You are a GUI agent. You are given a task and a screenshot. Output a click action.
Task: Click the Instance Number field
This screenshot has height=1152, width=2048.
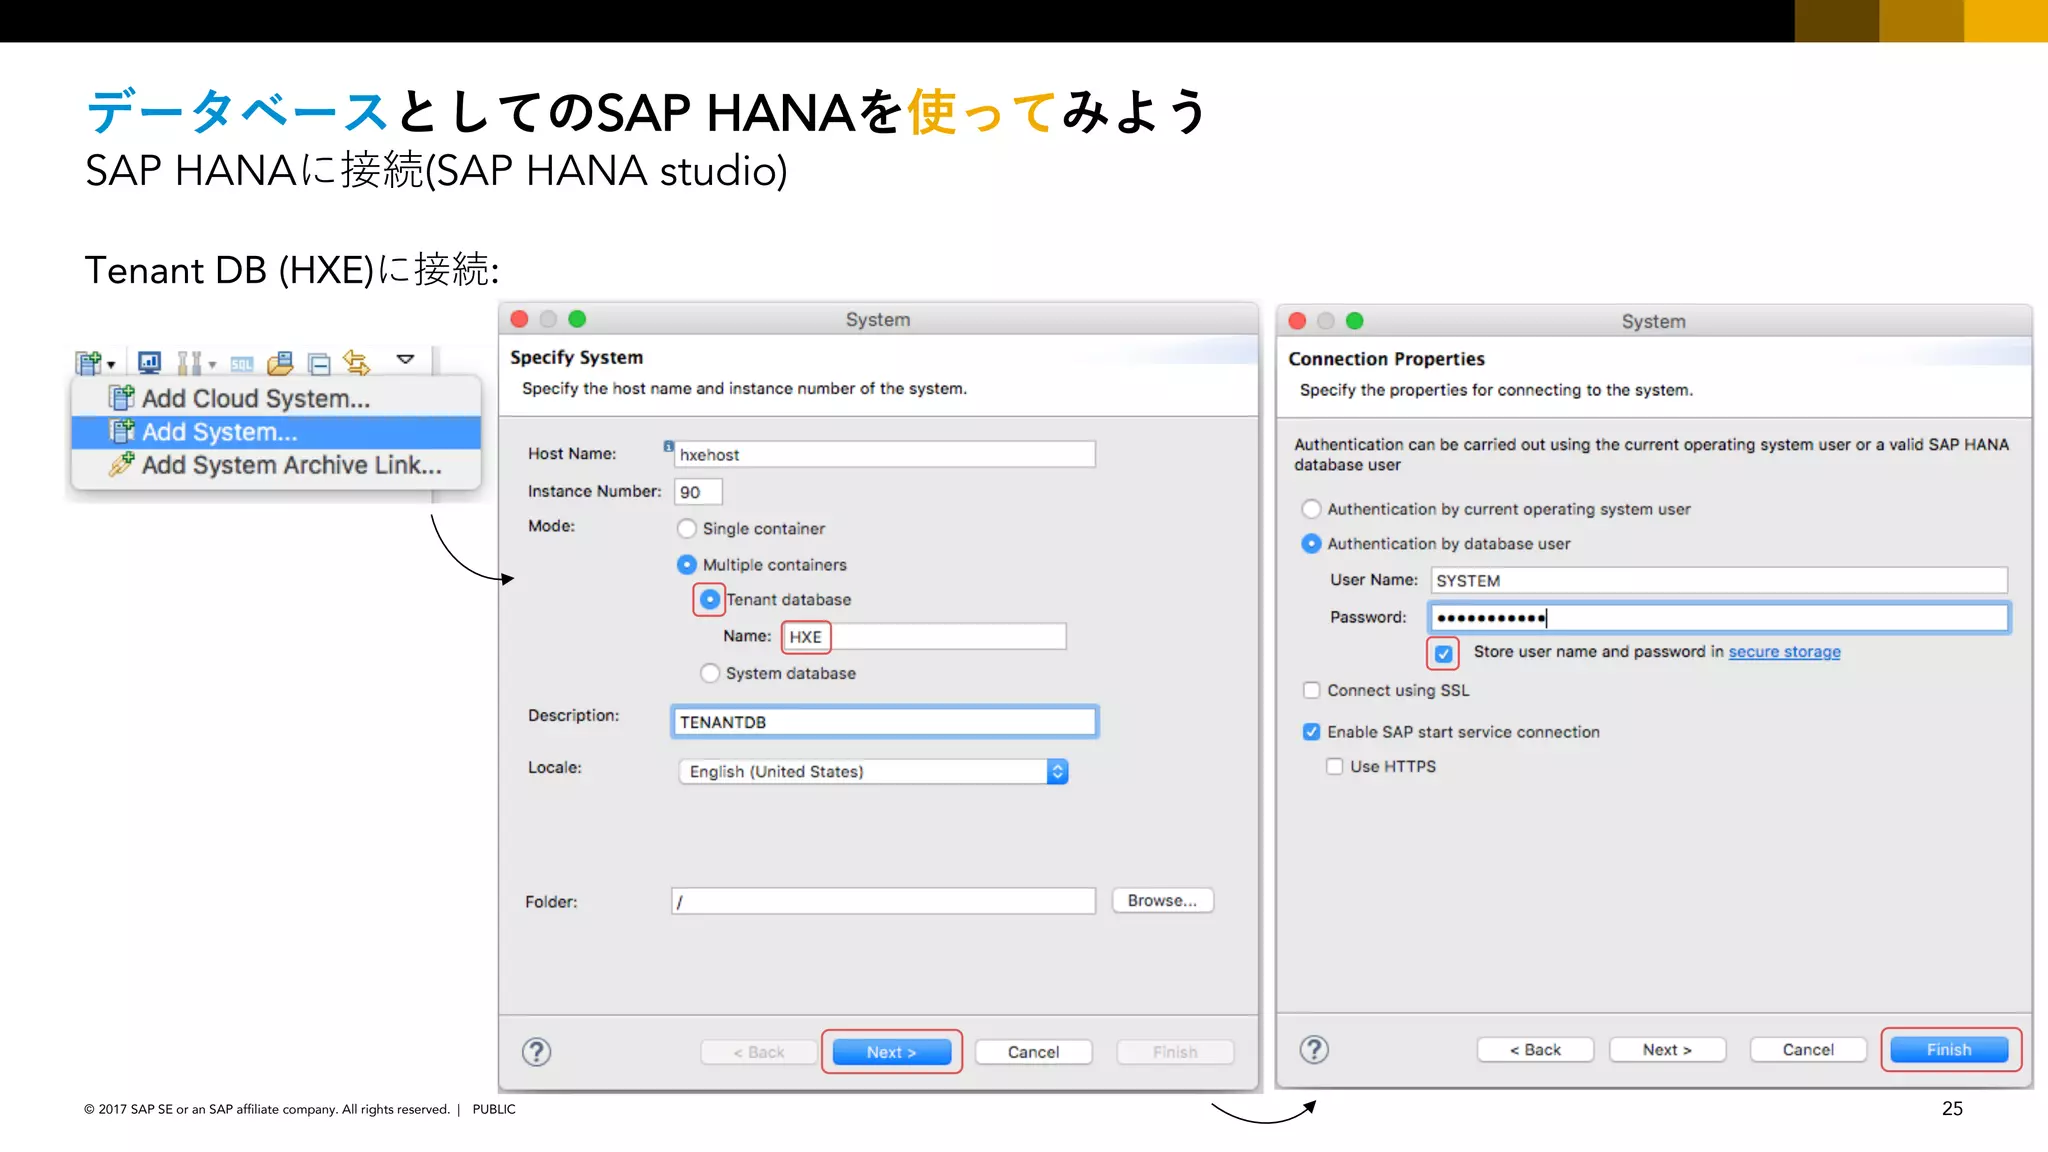click(x=698, y=492)
